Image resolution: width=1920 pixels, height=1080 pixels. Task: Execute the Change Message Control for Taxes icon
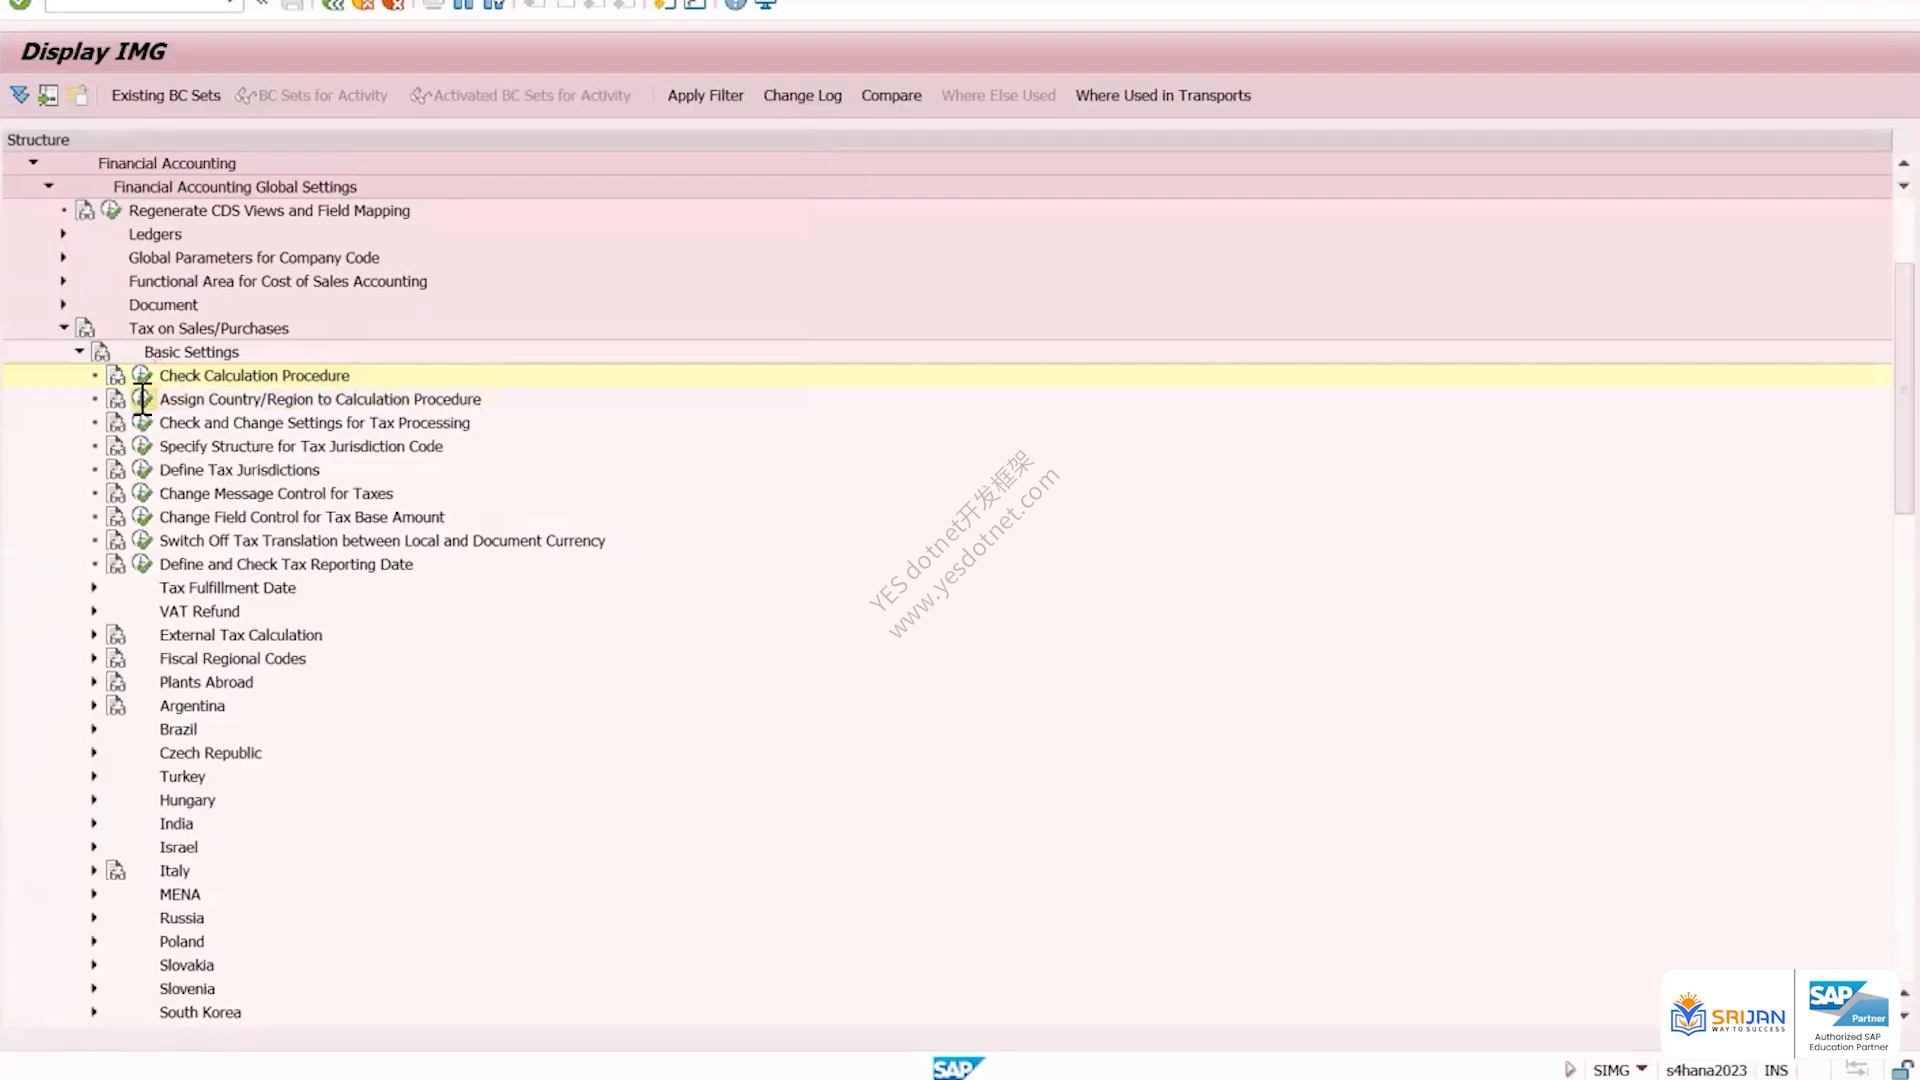coord(142,494)
